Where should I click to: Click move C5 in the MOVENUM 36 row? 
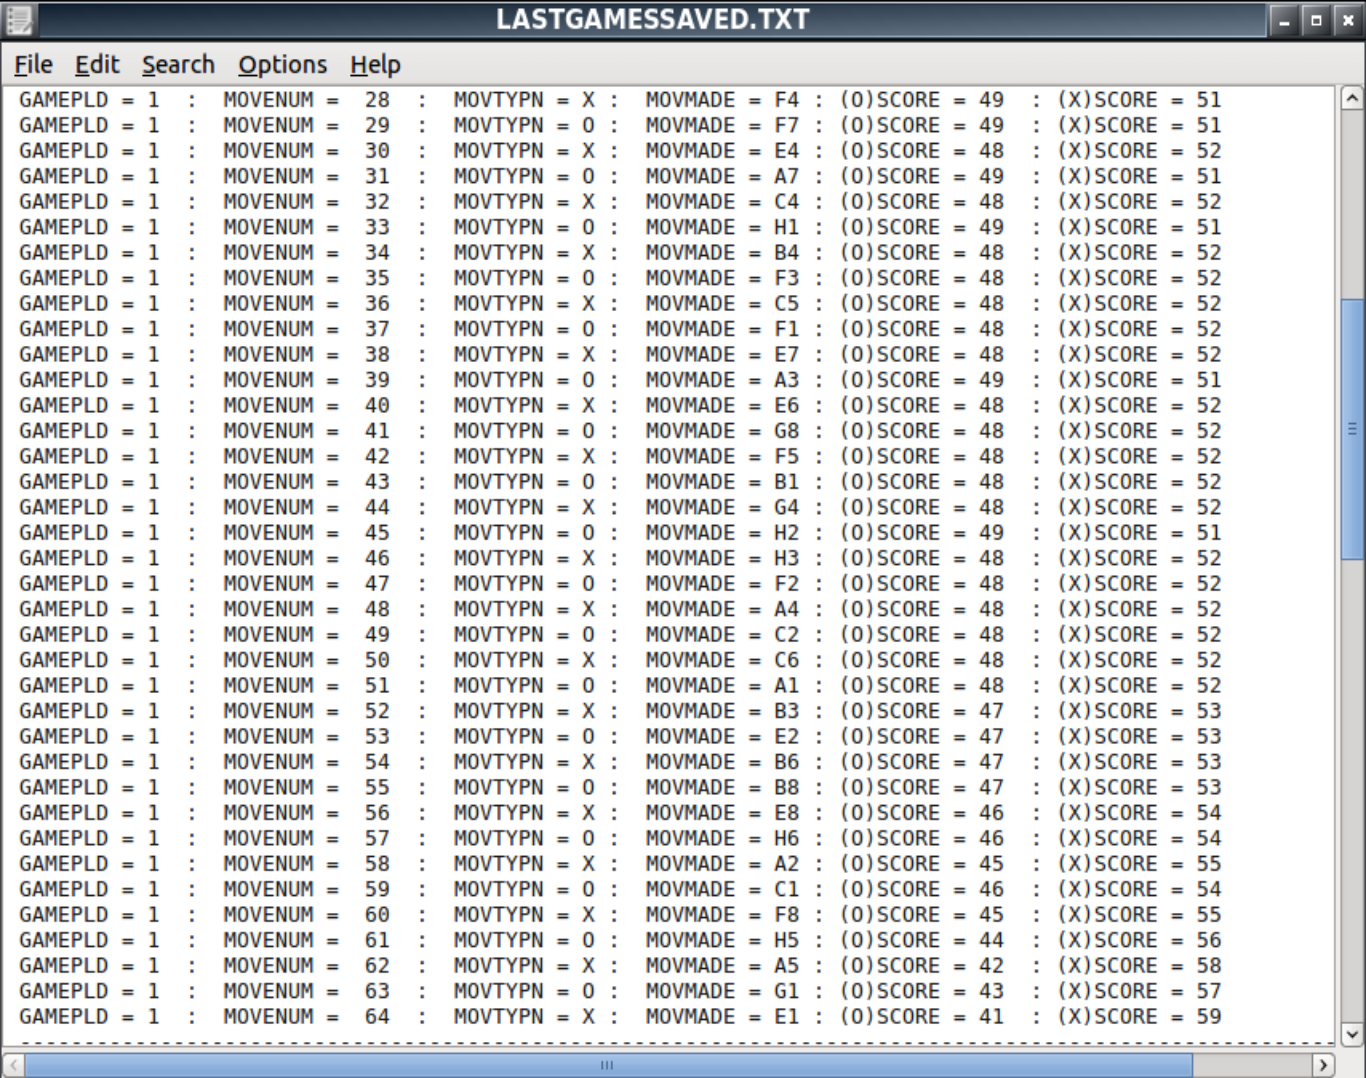787,304
